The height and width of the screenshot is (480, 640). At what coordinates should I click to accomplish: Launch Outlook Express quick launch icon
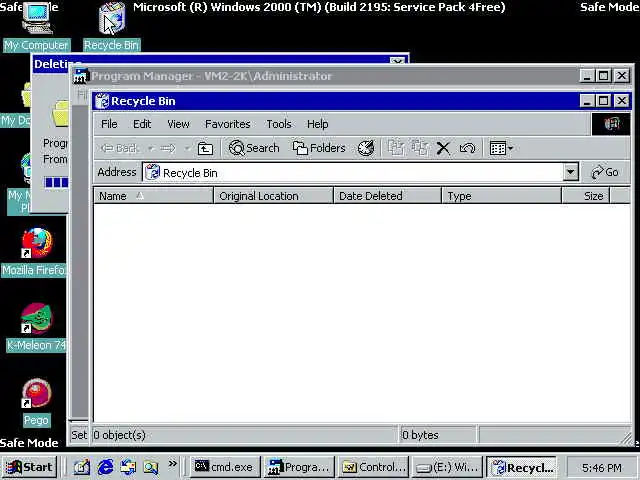[x=128, y=467]
